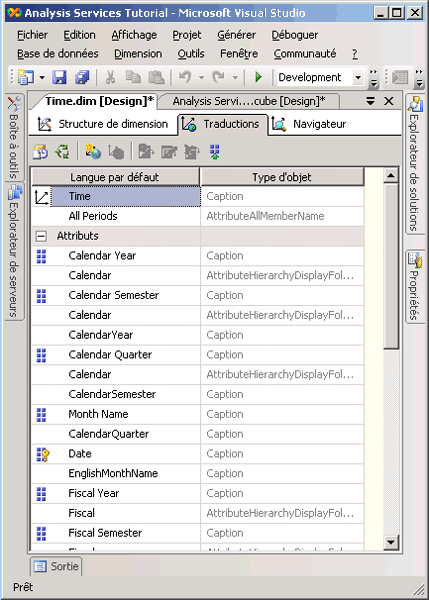Save the current file with the floppy icon
Viewport: 429px width, 600px height.
tap(59, 77)
